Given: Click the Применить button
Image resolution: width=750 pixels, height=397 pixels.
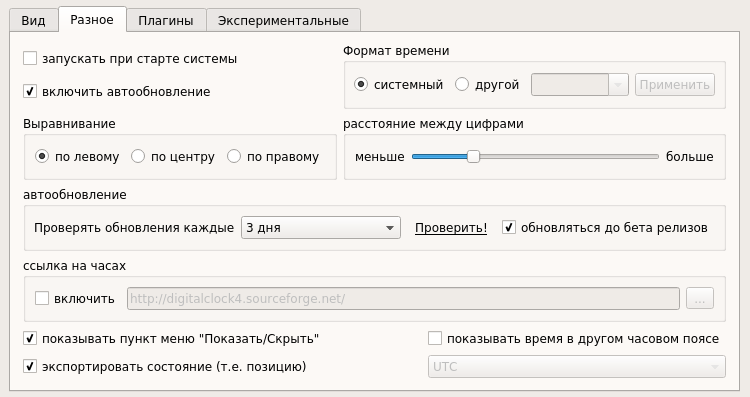Looking at the screenshot, I should click(x=674, y=85).
